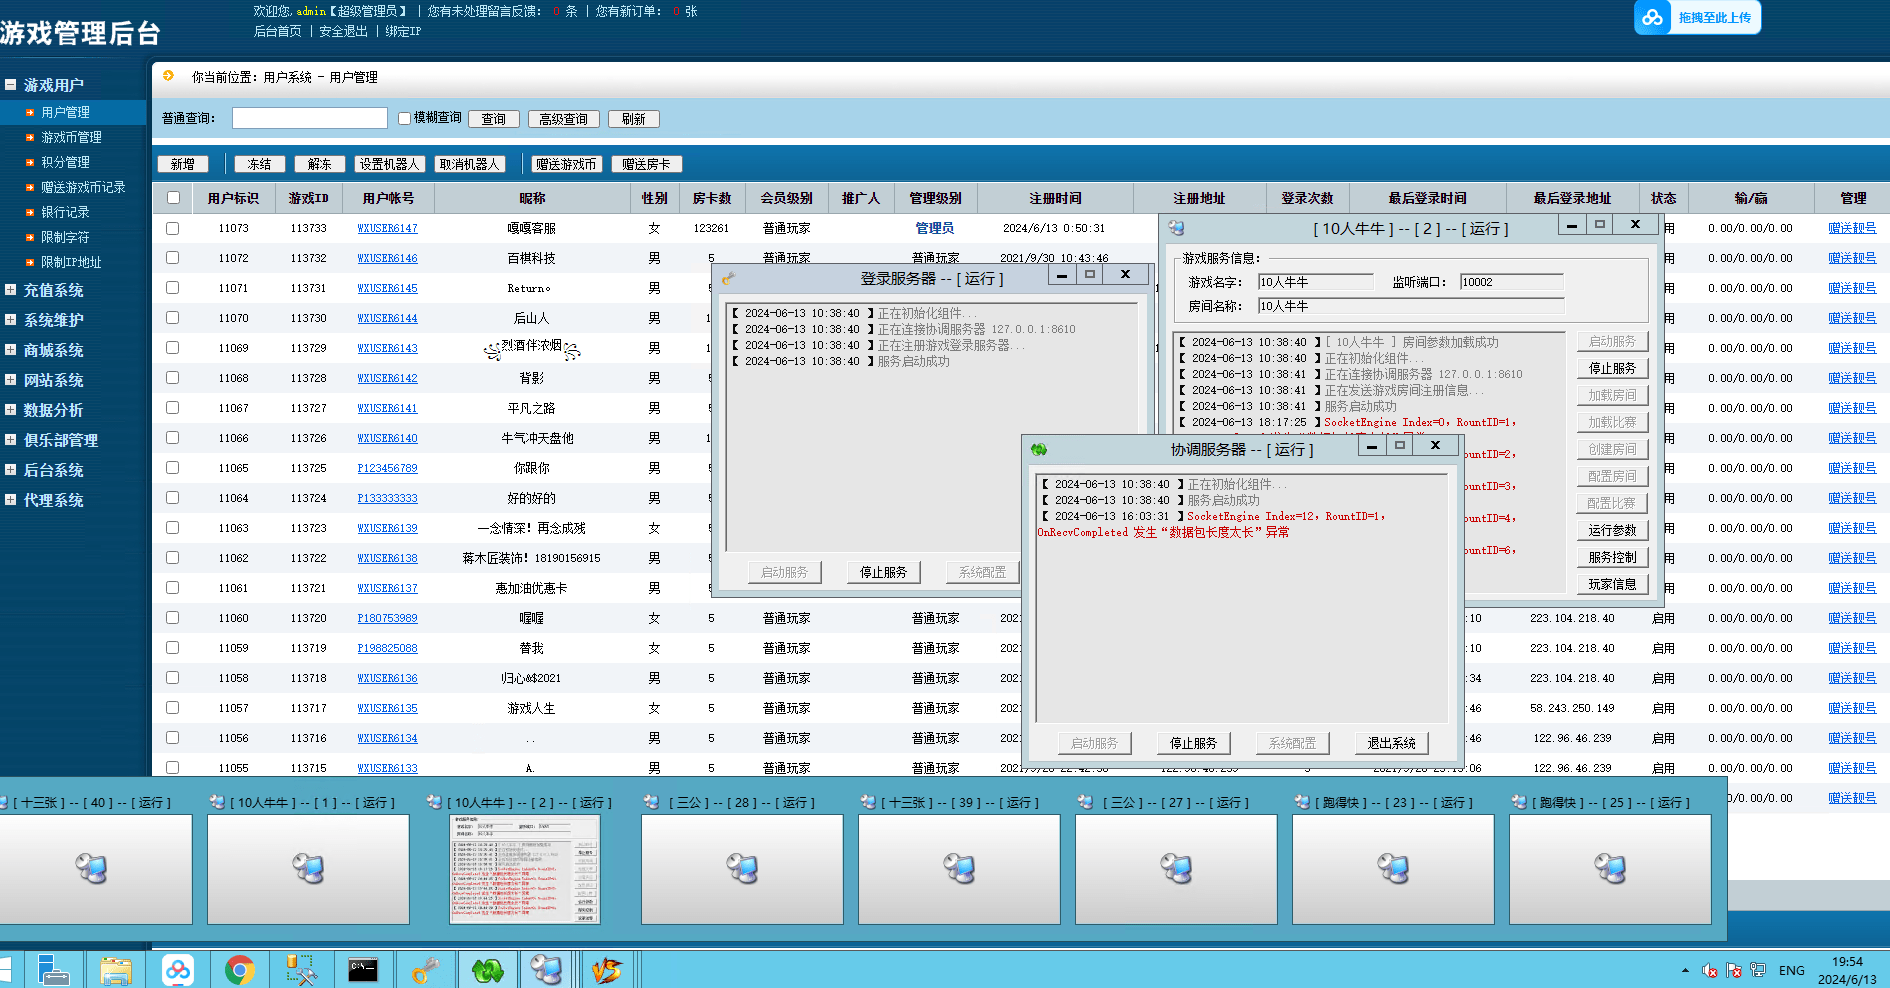Screen dimensions: 1890x988
Task: Check the row for user 11062
Action: coord(173,558)
